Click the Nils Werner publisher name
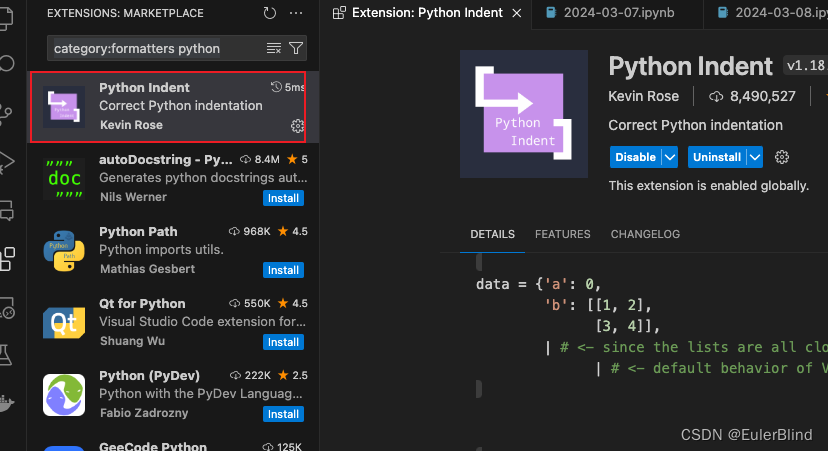828x451 pixels. pos(133,197)
